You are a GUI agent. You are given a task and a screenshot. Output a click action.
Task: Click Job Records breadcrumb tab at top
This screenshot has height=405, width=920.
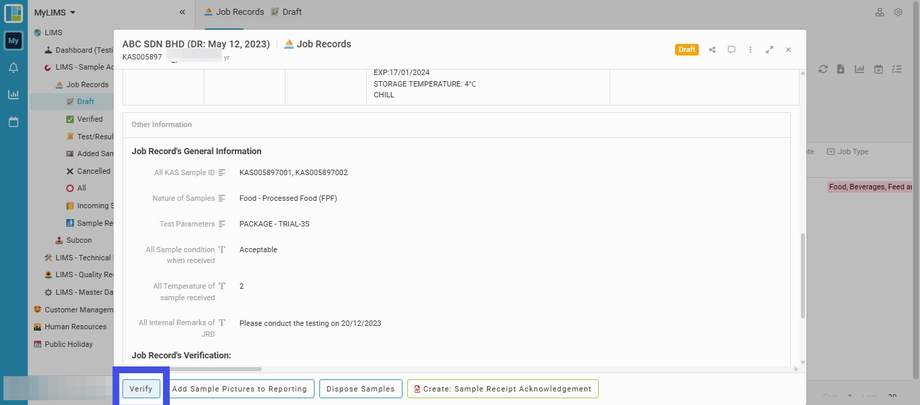pos(234,12)
